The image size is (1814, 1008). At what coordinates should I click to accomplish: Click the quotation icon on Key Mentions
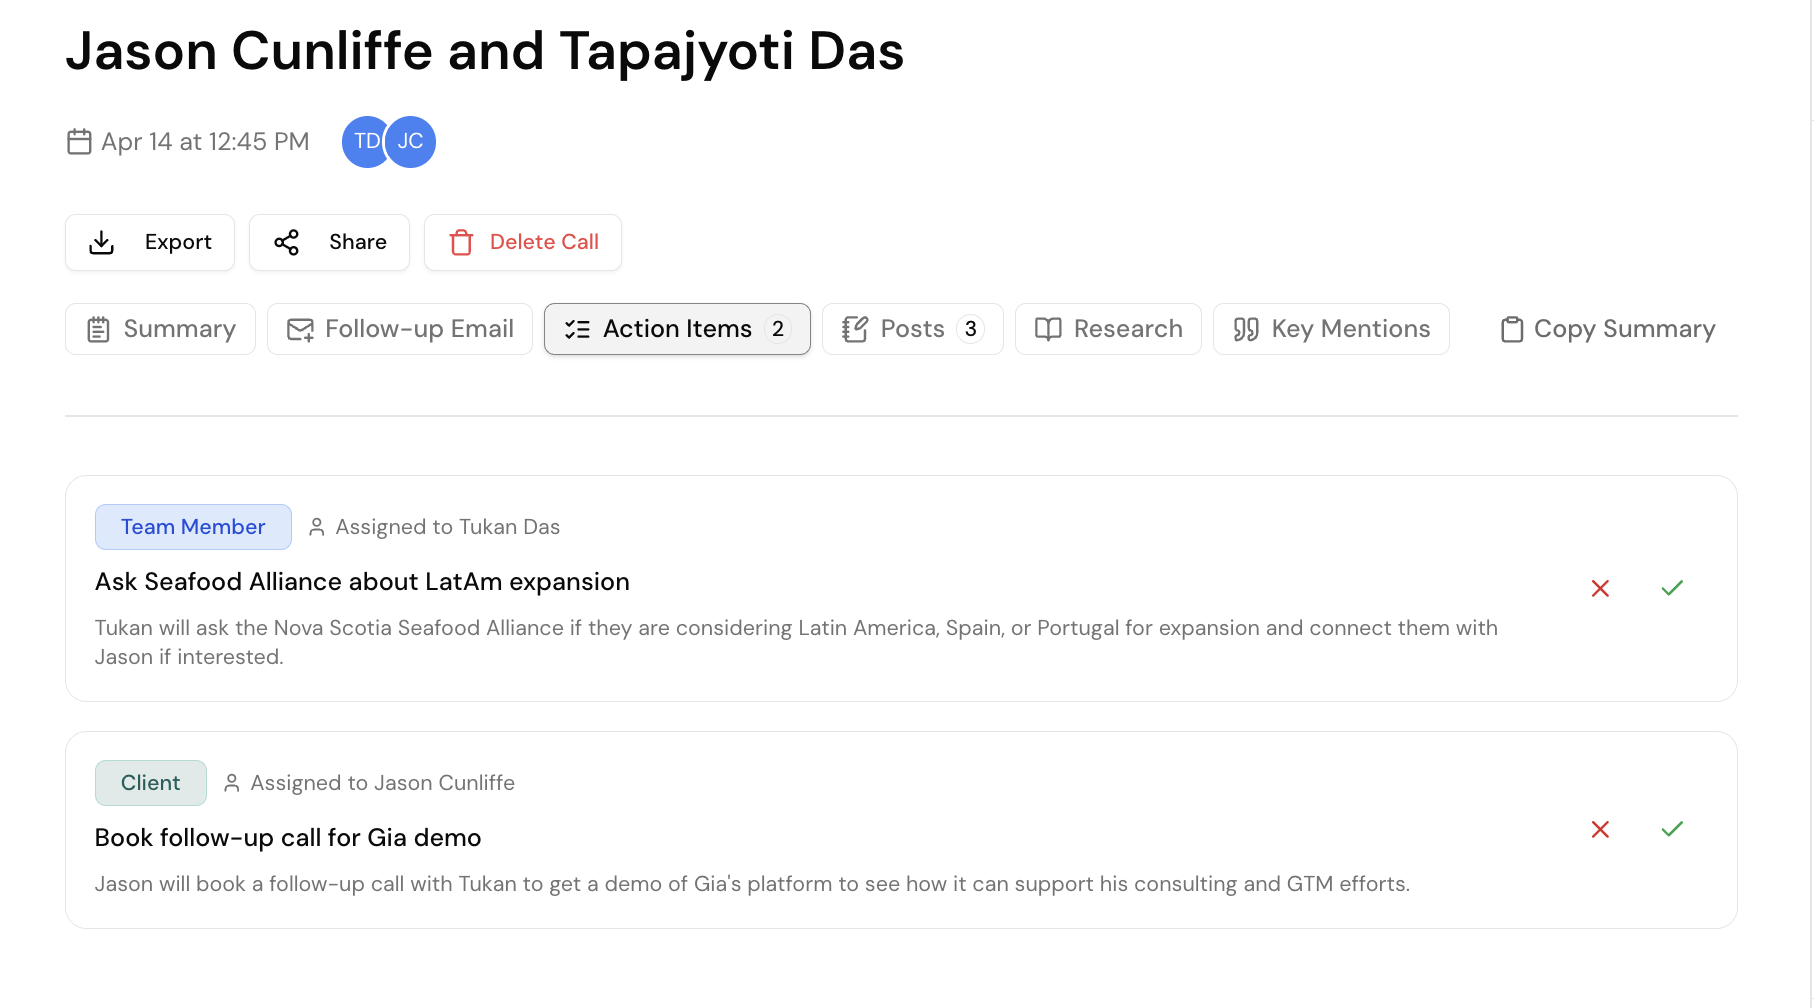point(1246,328)
